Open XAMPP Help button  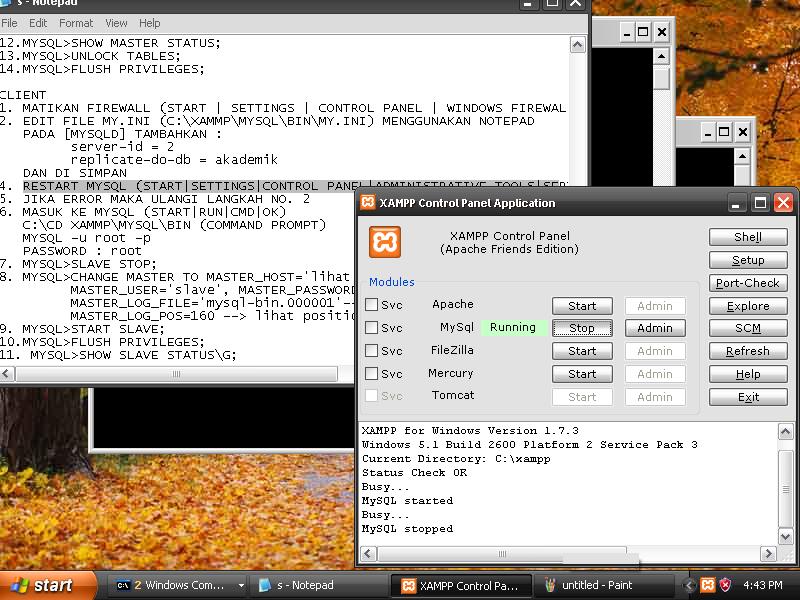coord(748,374)
